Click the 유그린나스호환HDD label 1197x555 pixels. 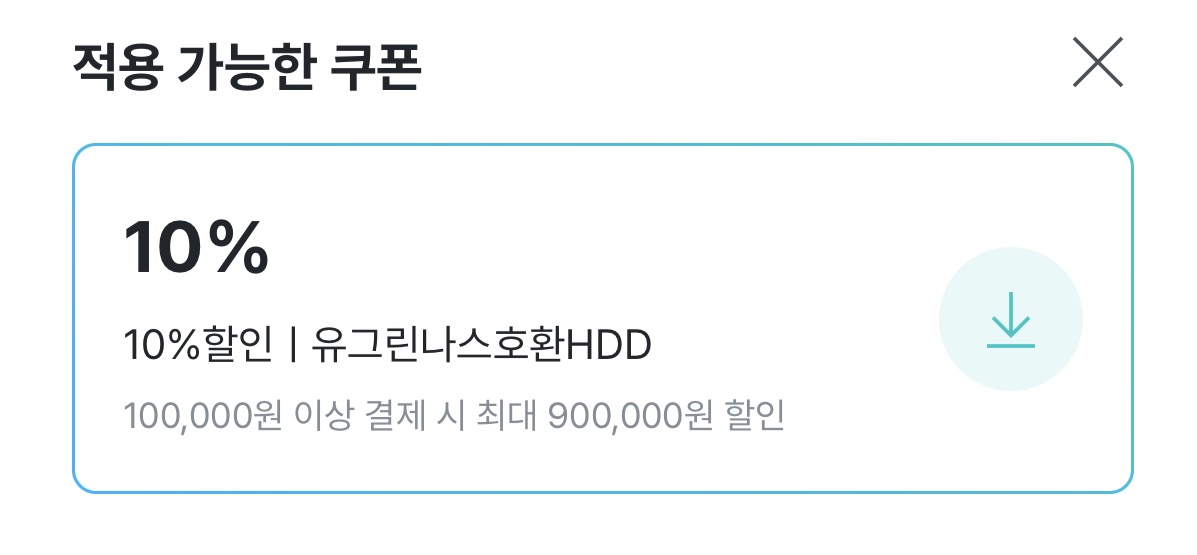(x=481, y=347)
